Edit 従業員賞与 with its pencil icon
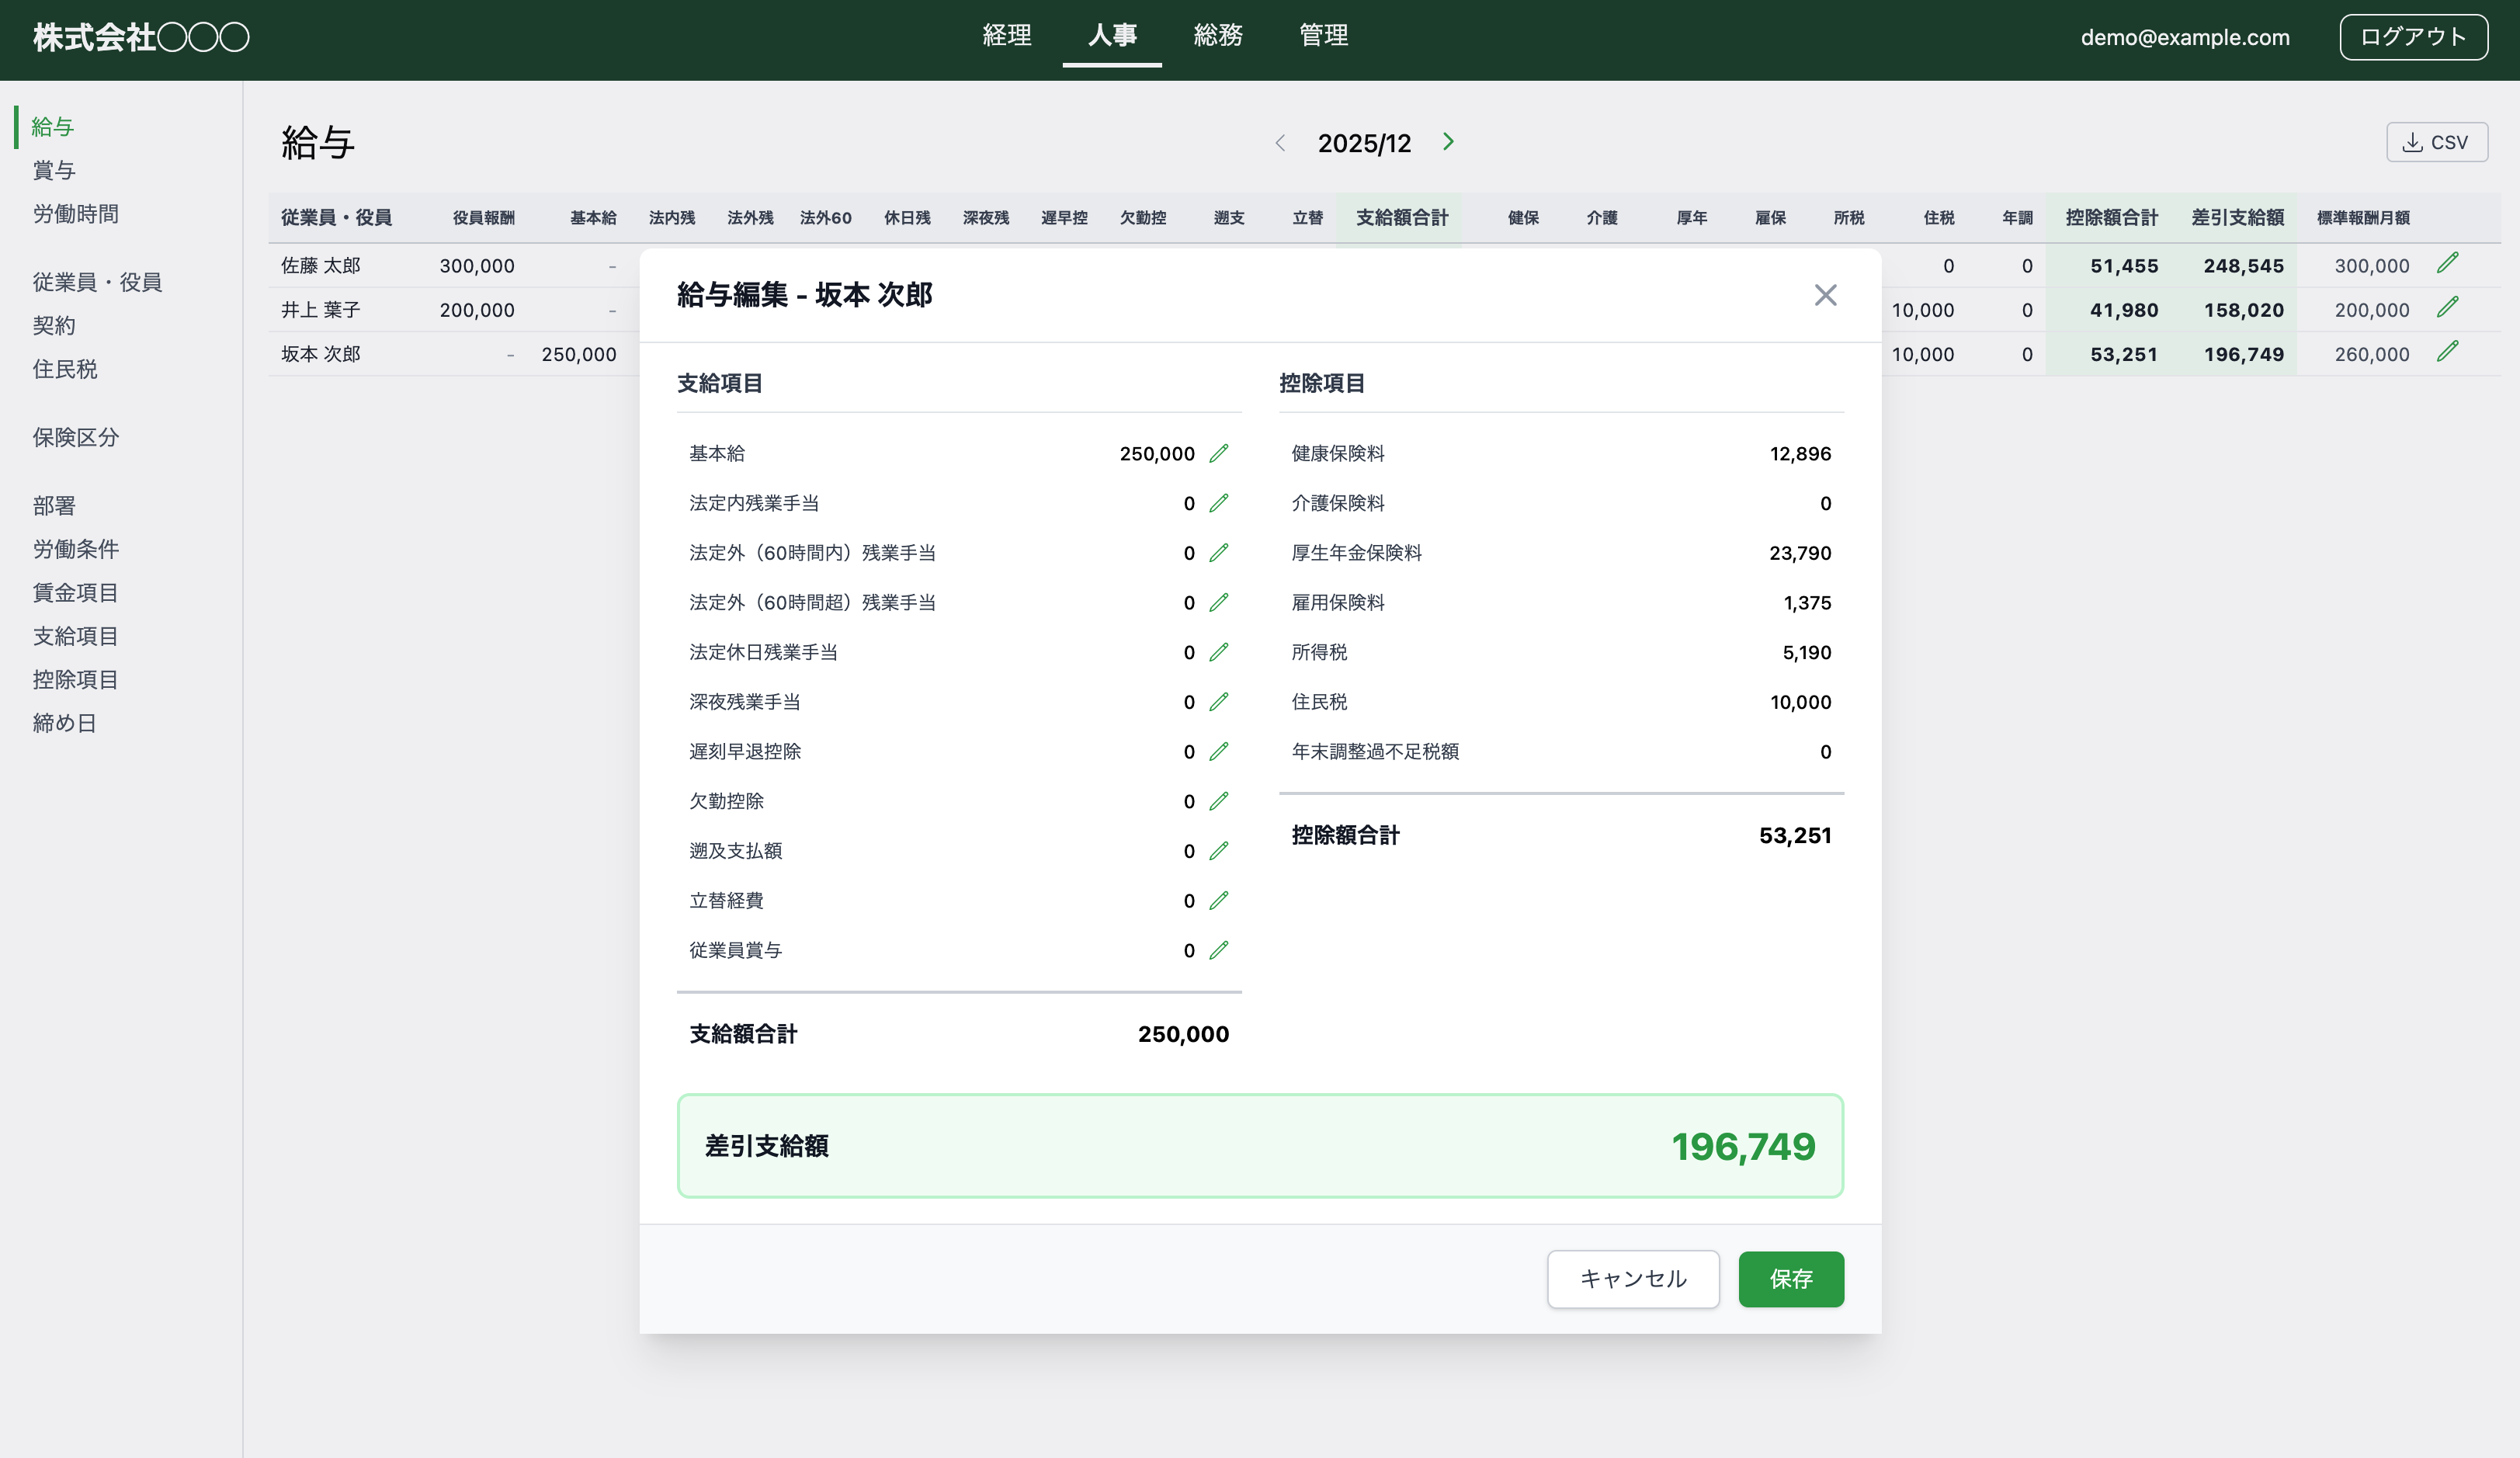Screen dimensions: 2520x1458 click(x=1218, y=950)
